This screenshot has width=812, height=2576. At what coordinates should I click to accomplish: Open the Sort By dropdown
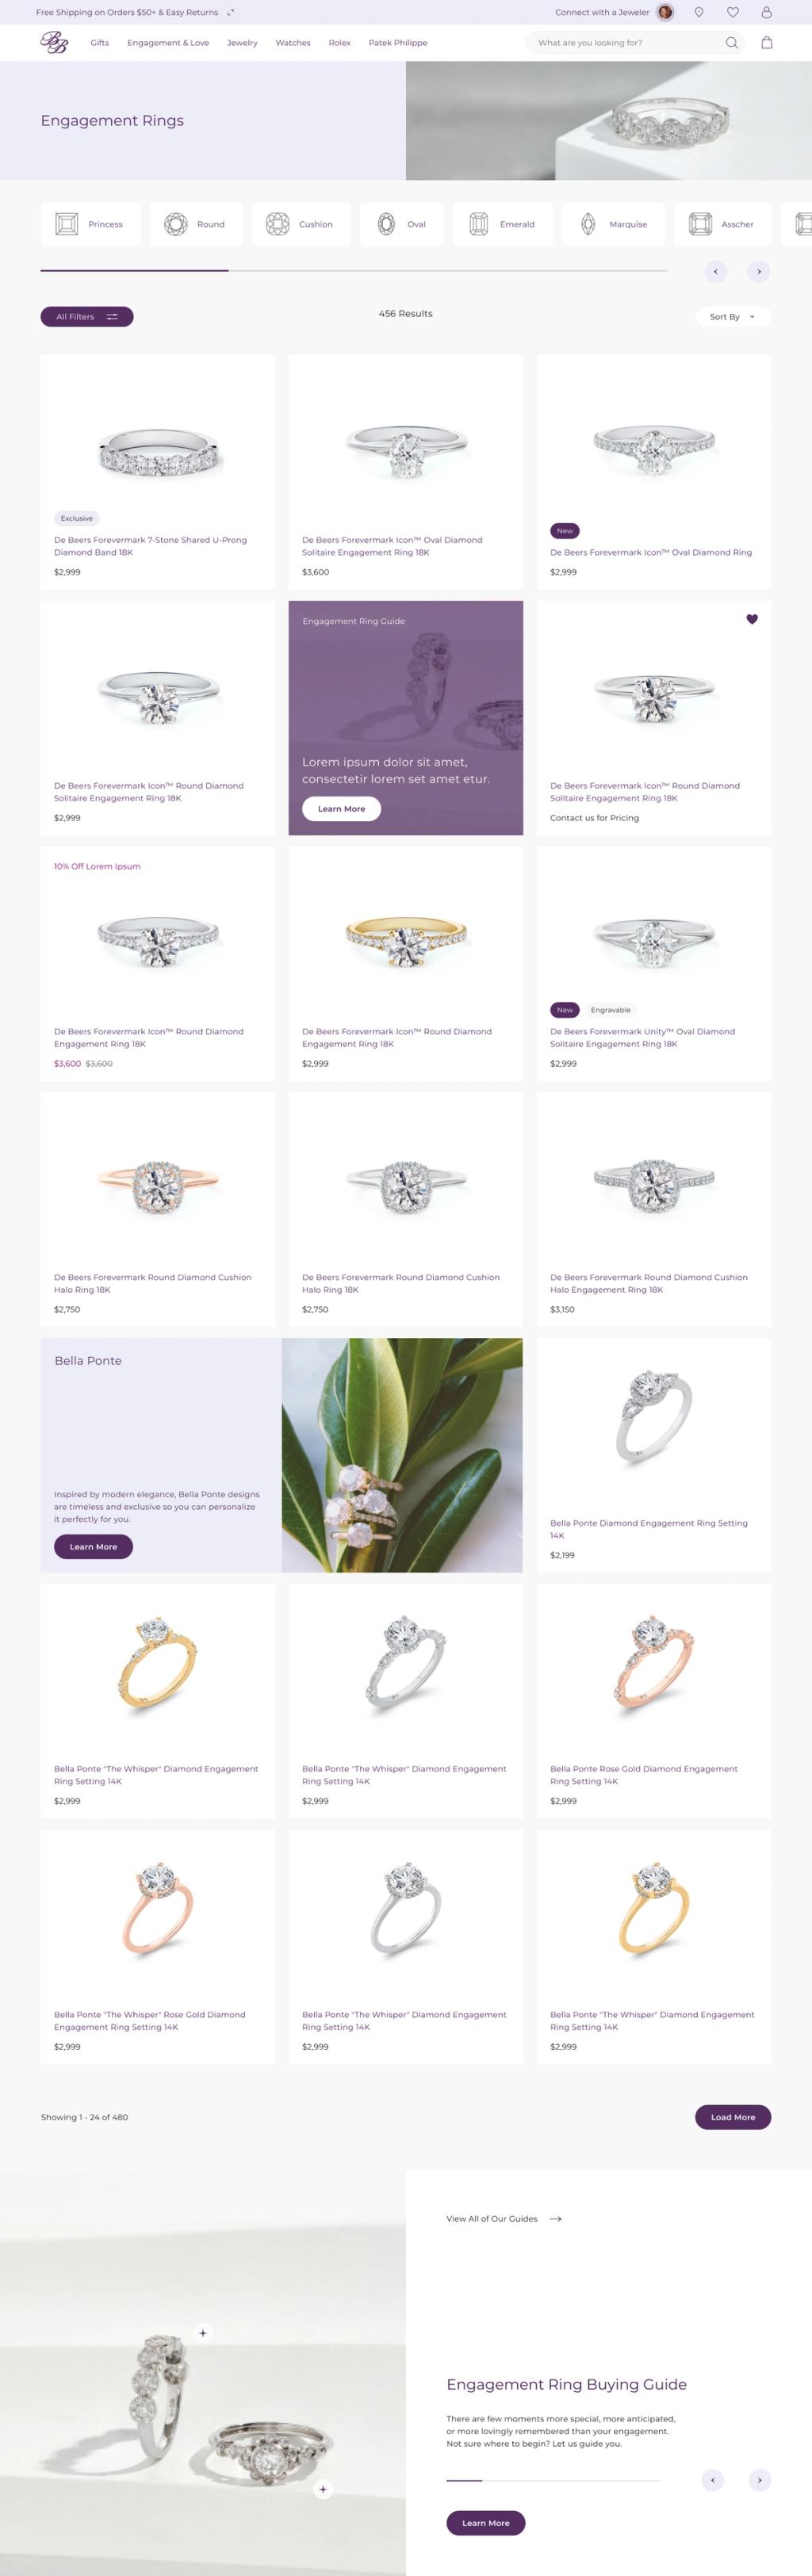(733, 317)
